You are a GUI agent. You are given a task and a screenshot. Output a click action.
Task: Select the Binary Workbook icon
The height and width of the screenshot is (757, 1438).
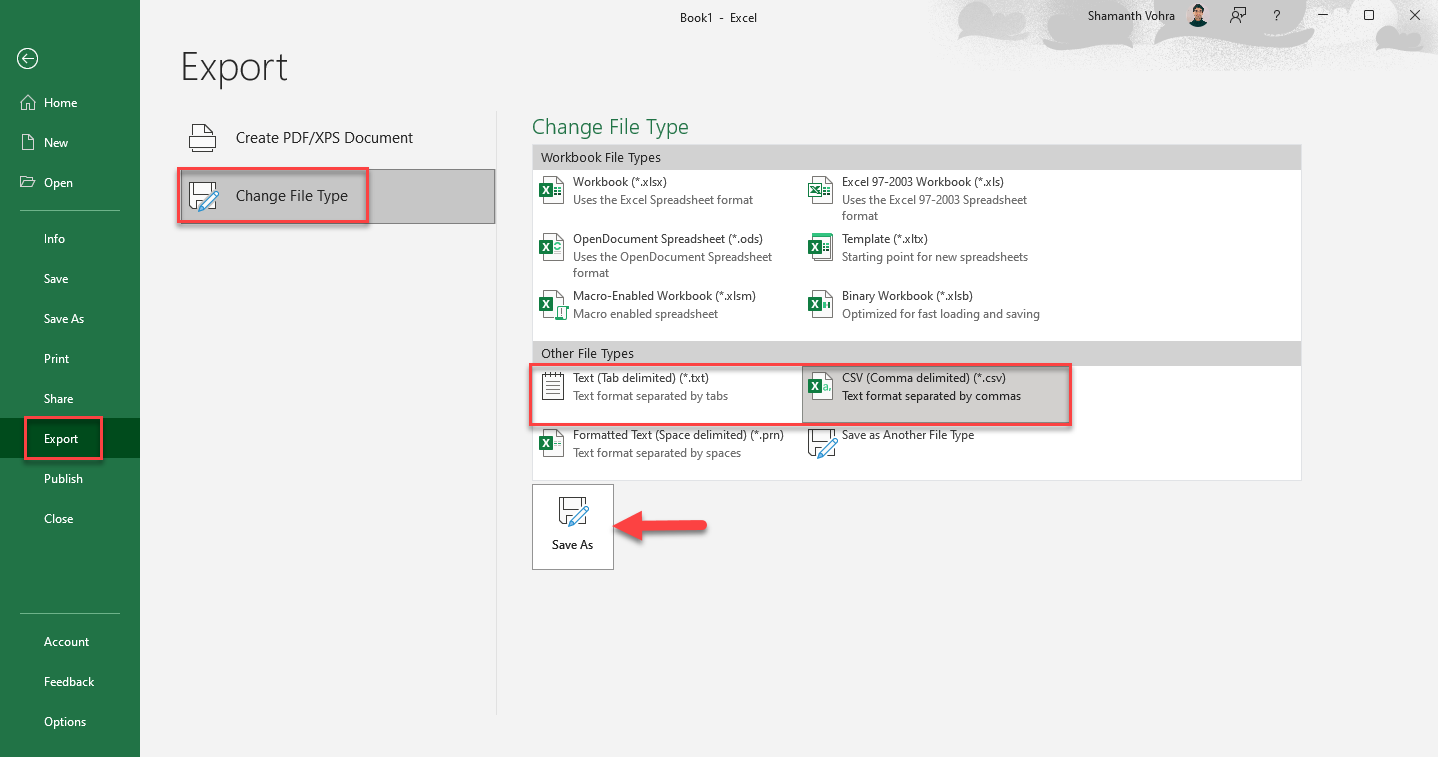pos(821,304)
